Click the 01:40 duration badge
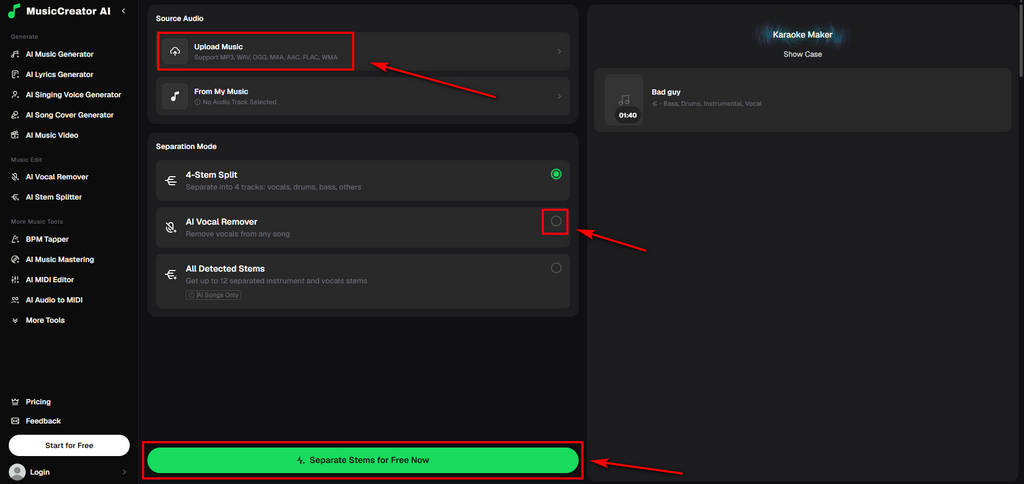1024x484 pixels. point(628,115)
